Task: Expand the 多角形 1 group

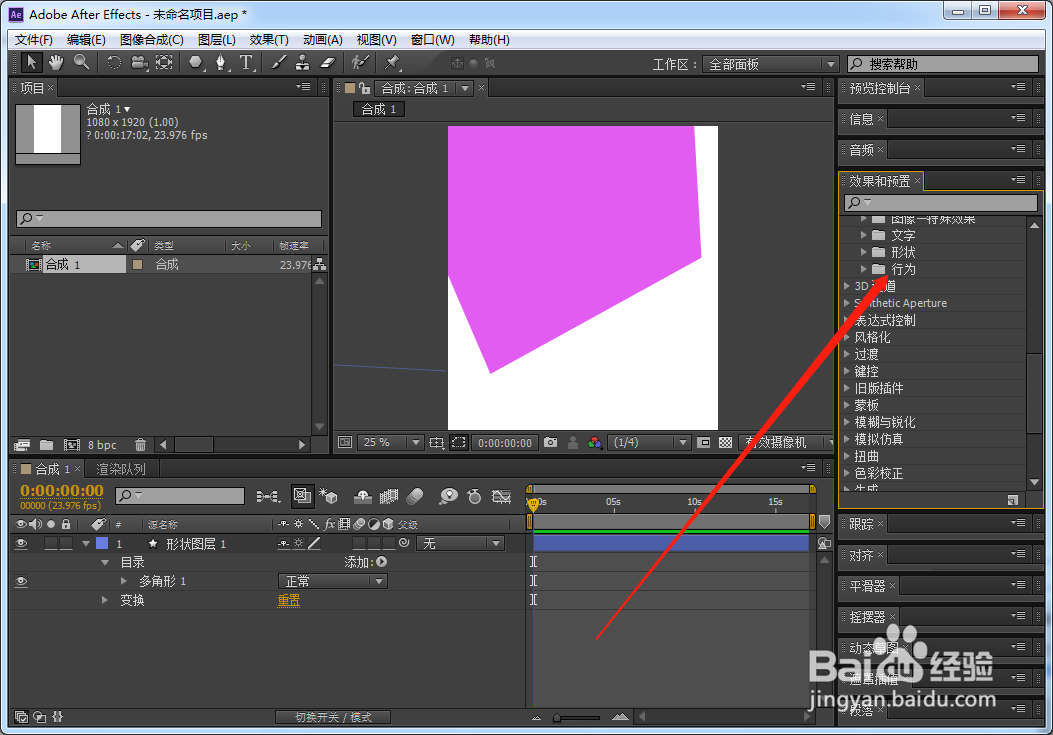Action: click(124, 580)
